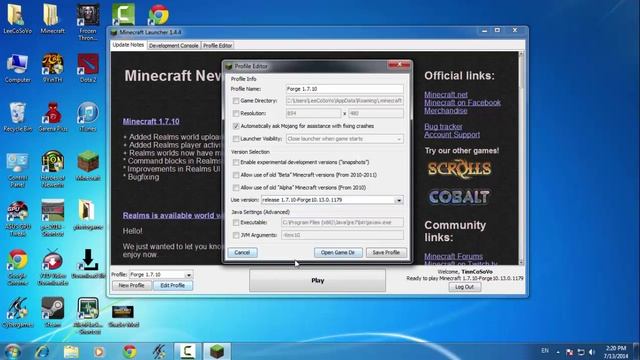Open the Control Panel desktop icon
Image resolution: width=640 pixels, height=360 pixels.
tap(18, 170)
